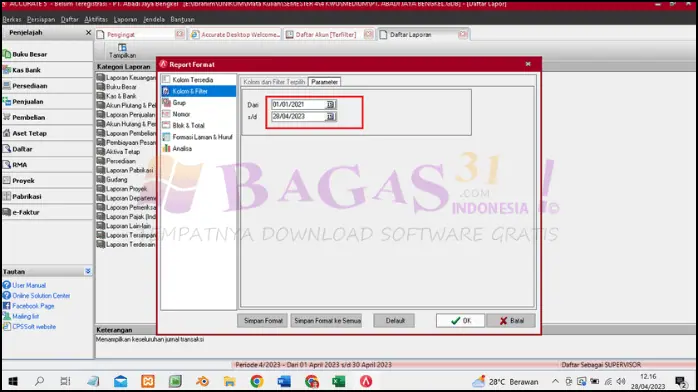Select the Analisa chart icon
The height and width of the screenshot is (392, 698).
tap(166, 149)
